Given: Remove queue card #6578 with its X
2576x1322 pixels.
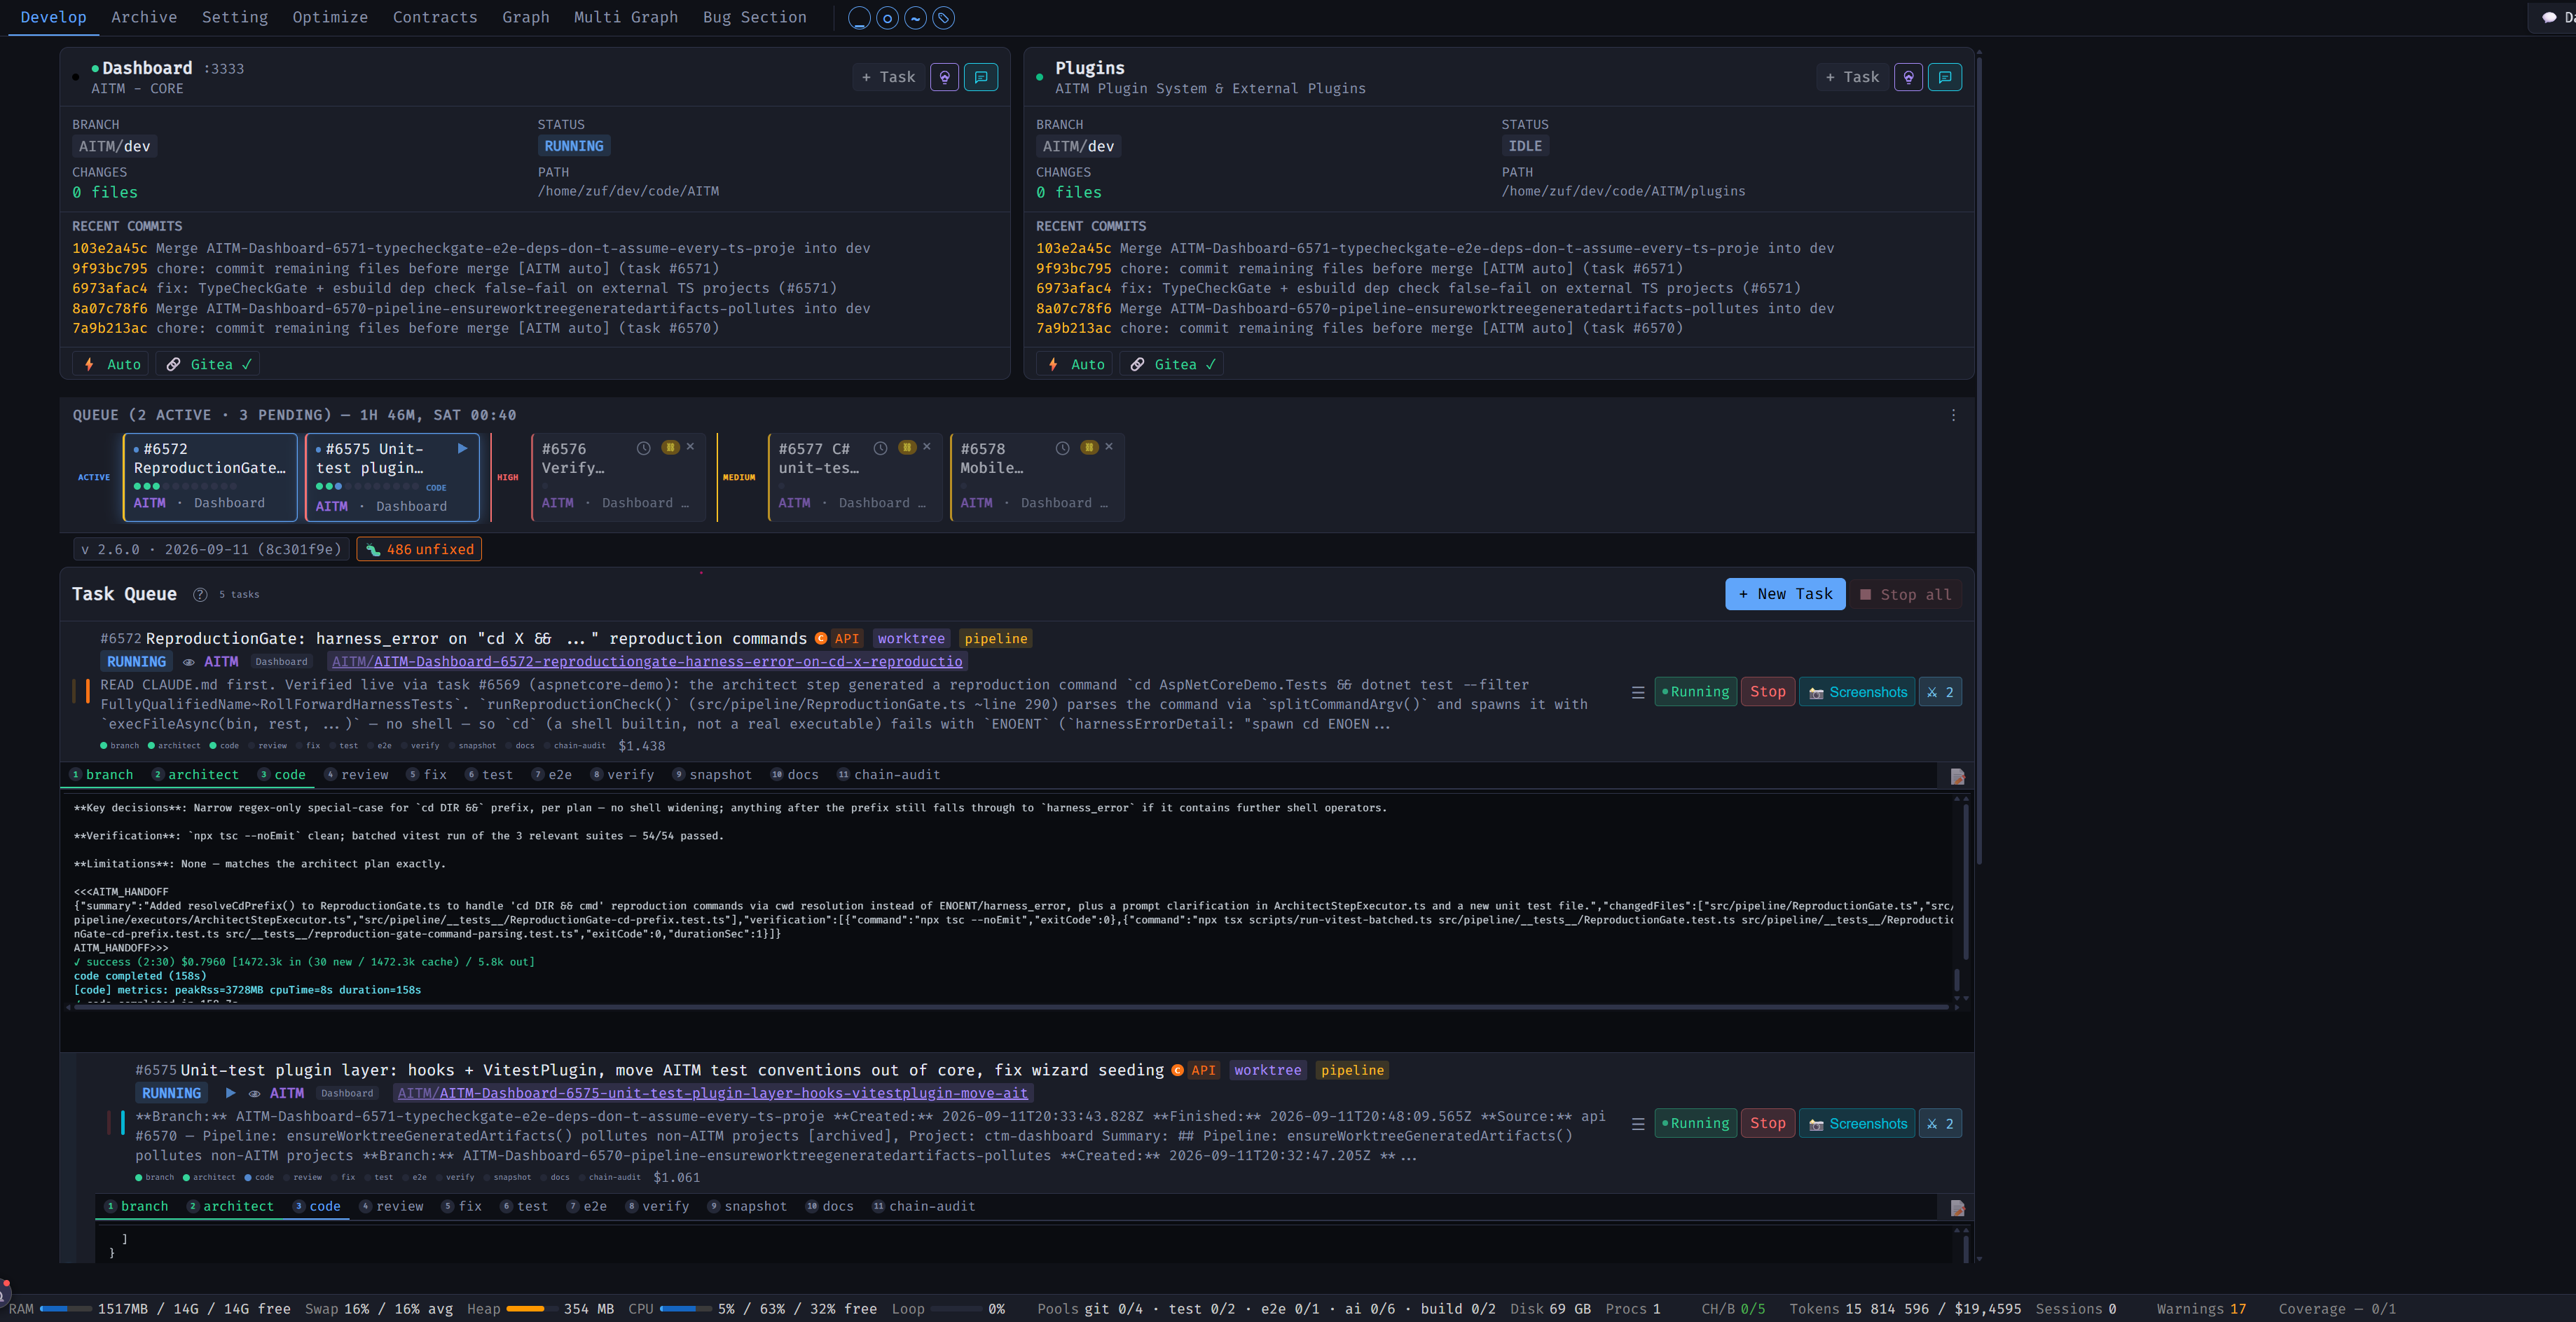Looking at the screenshot, I should [1109, 447].
